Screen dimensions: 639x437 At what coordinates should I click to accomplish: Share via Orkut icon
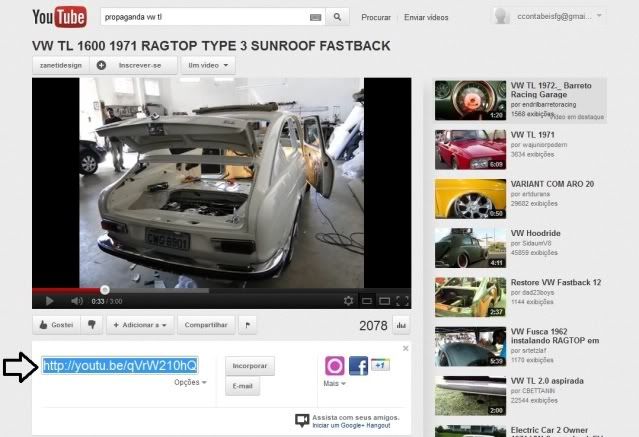point(335,366)
